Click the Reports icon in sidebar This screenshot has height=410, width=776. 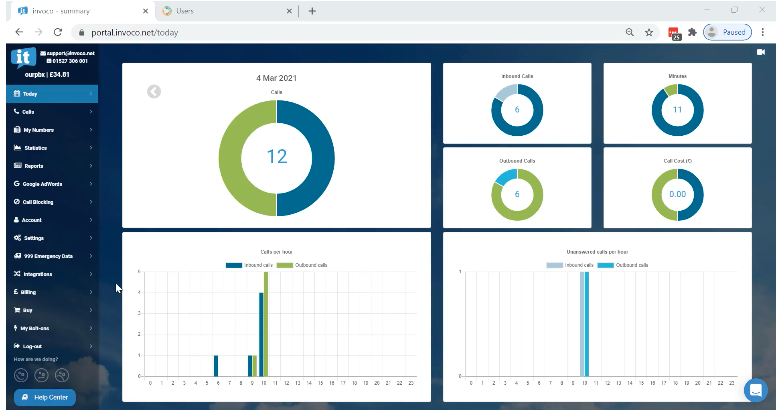(x=17, y=165)
